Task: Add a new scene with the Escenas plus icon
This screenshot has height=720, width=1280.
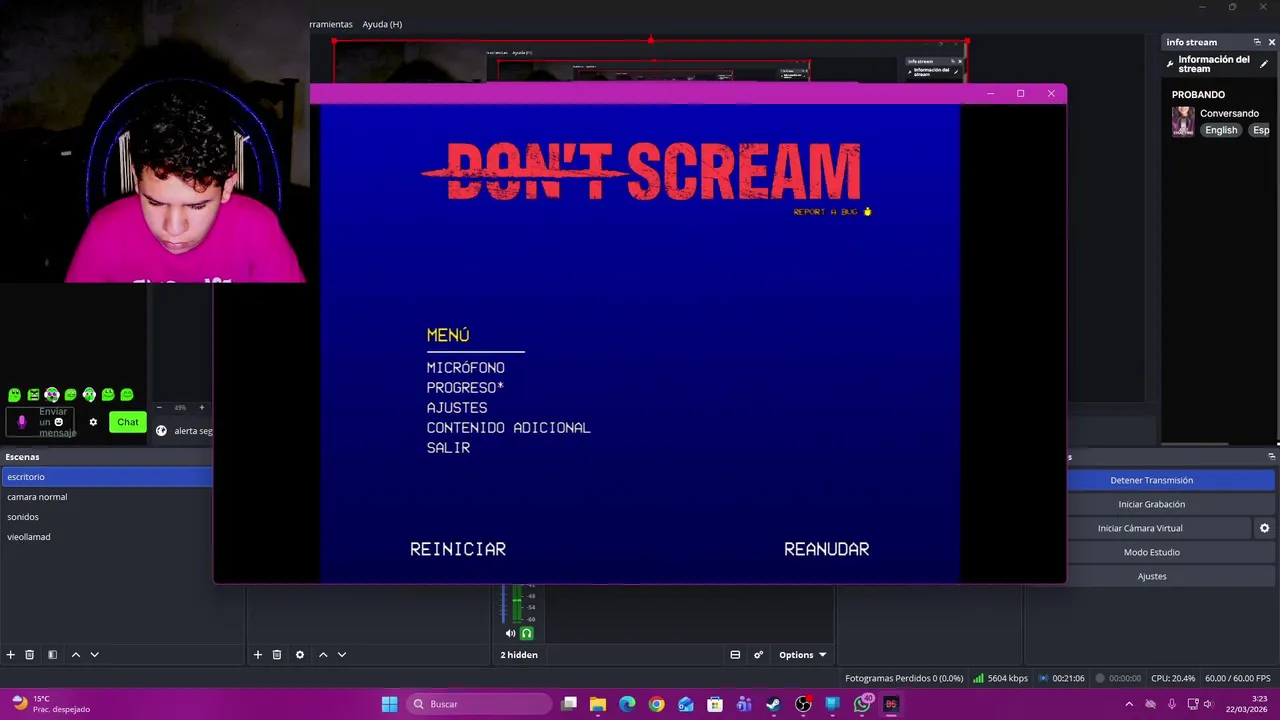Action: click(x=11, y=655)
